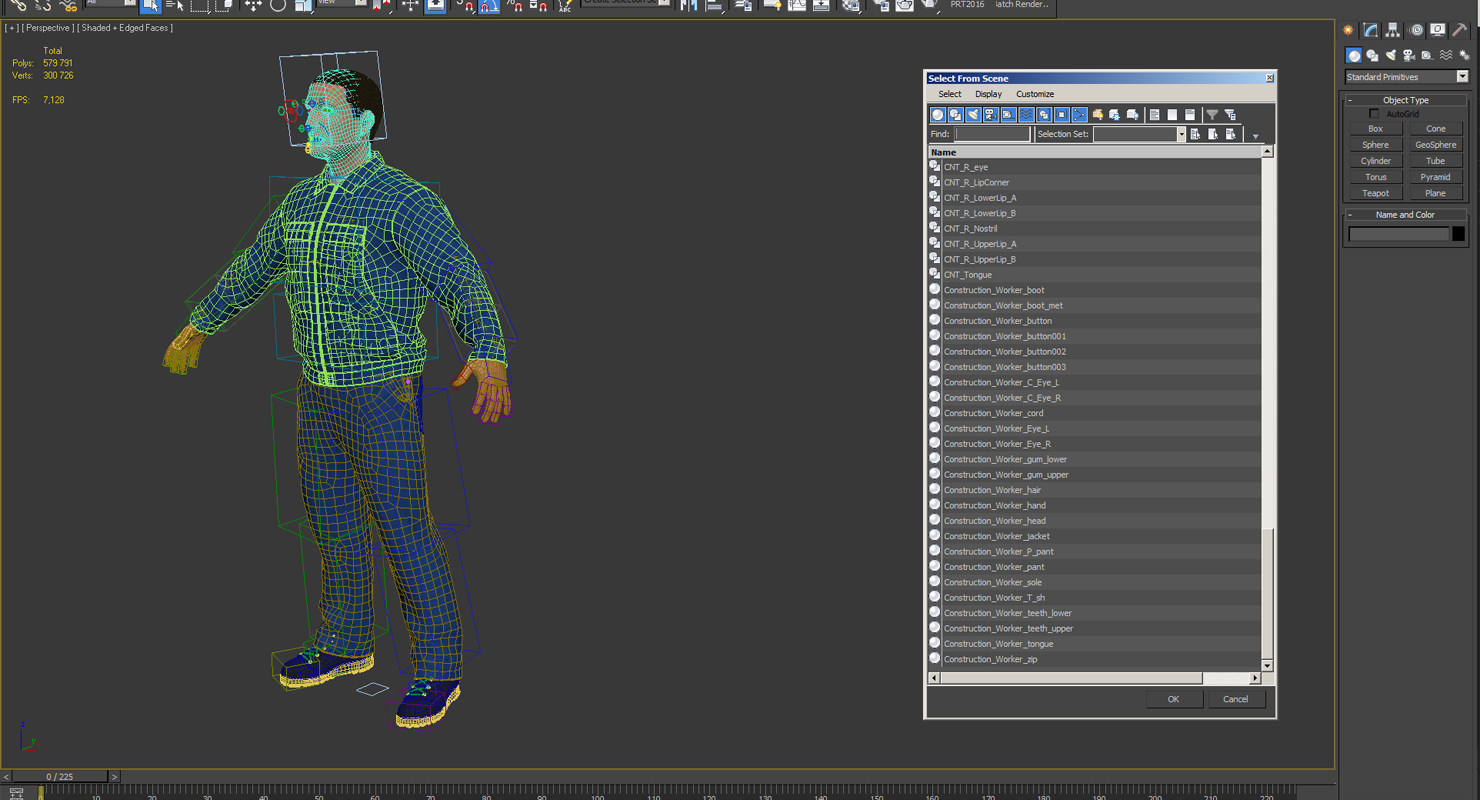Select Space Warps category in Create panel
The height and width of the screenshot is (800, 1480).
[1446, 56]
